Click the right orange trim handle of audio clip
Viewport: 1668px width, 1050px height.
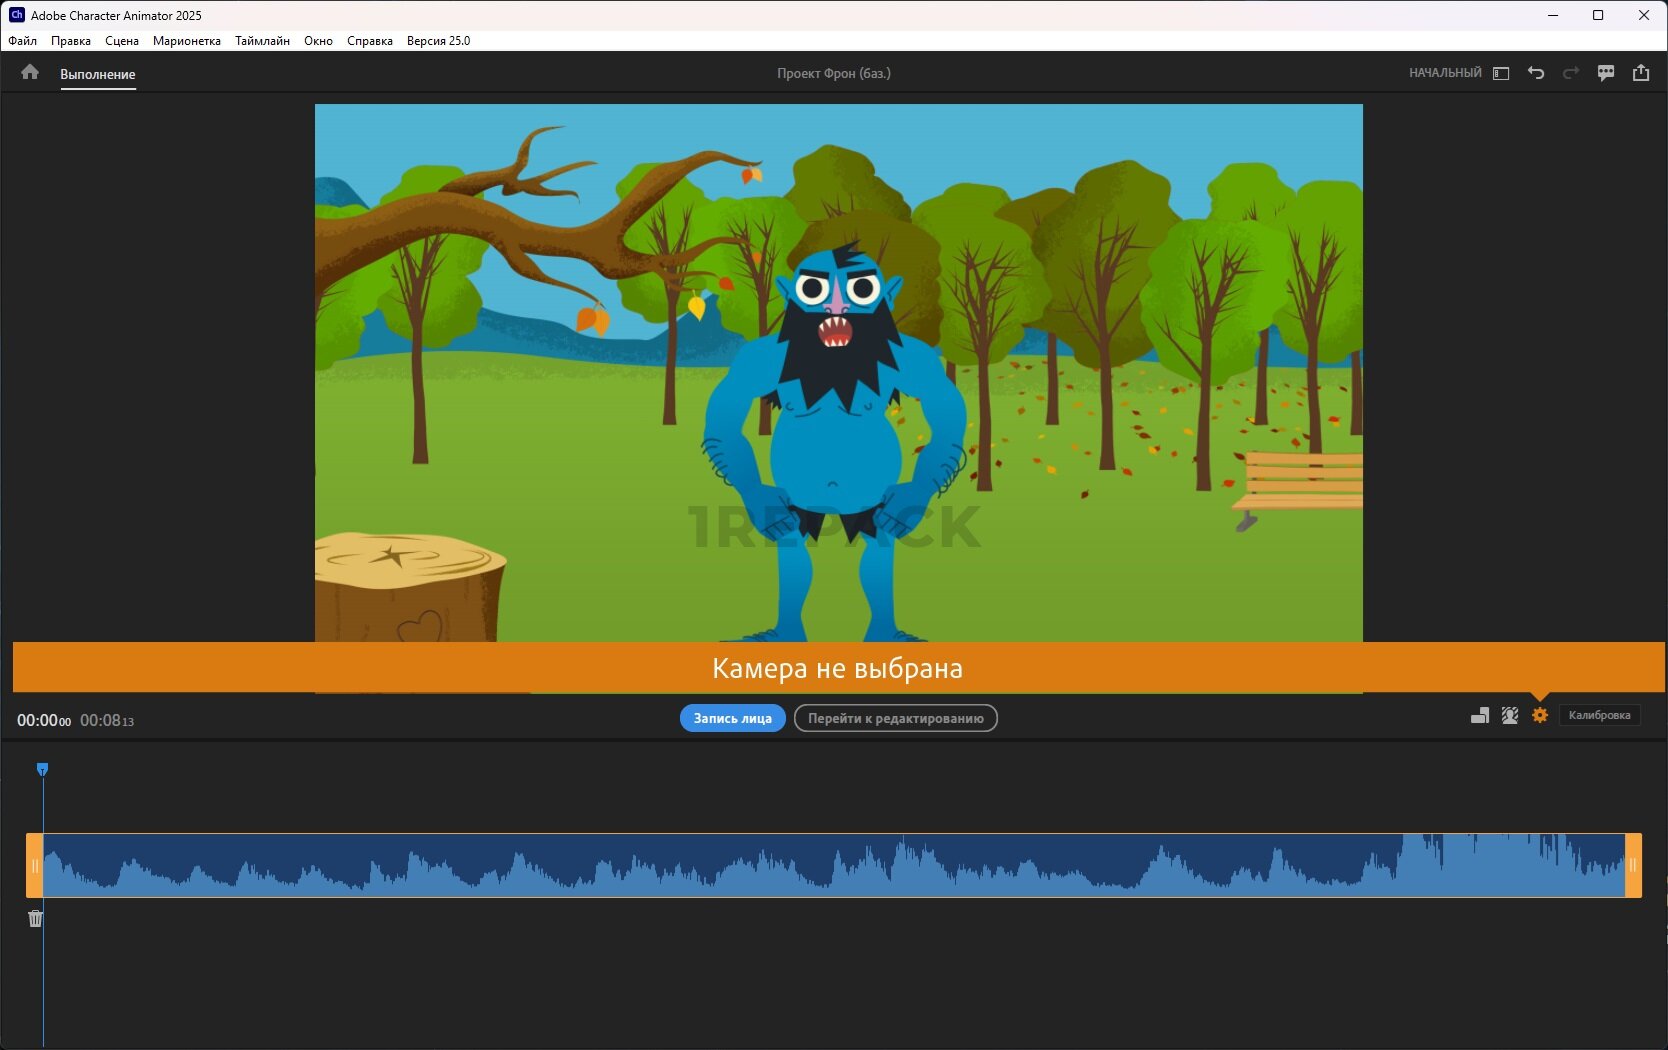(1633, 865)
